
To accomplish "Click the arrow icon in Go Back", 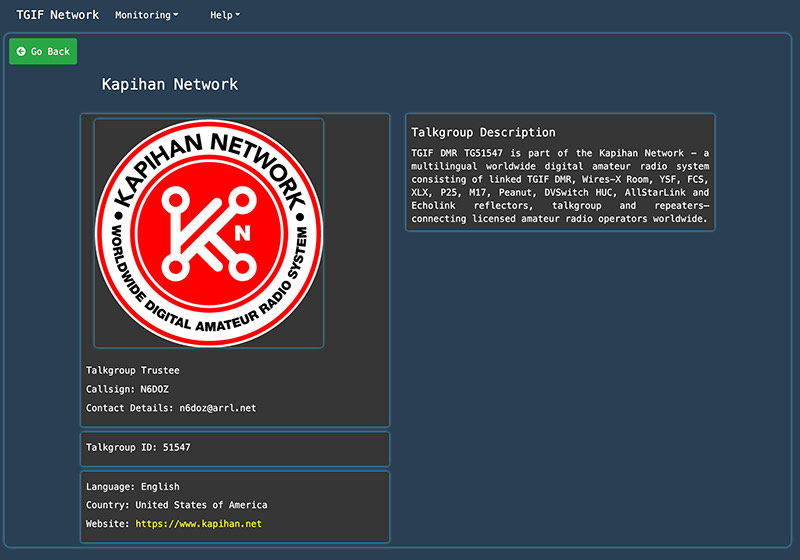I will pyautogui.click(x=21, y=52).
